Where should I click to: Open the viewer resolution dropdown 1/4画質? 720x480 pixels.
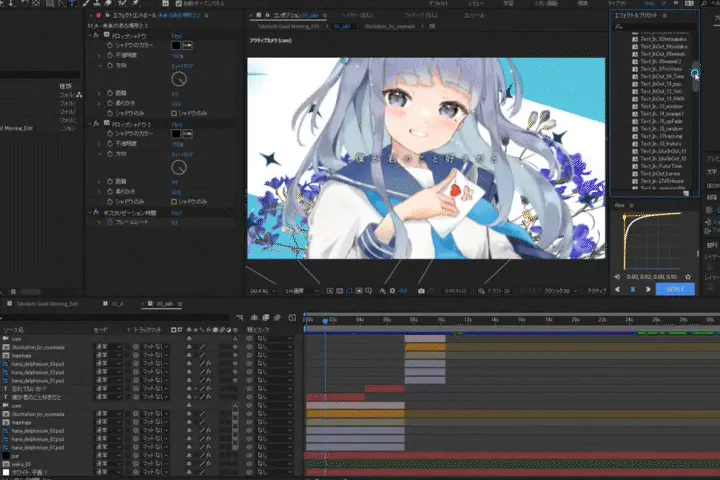[301, 291]
